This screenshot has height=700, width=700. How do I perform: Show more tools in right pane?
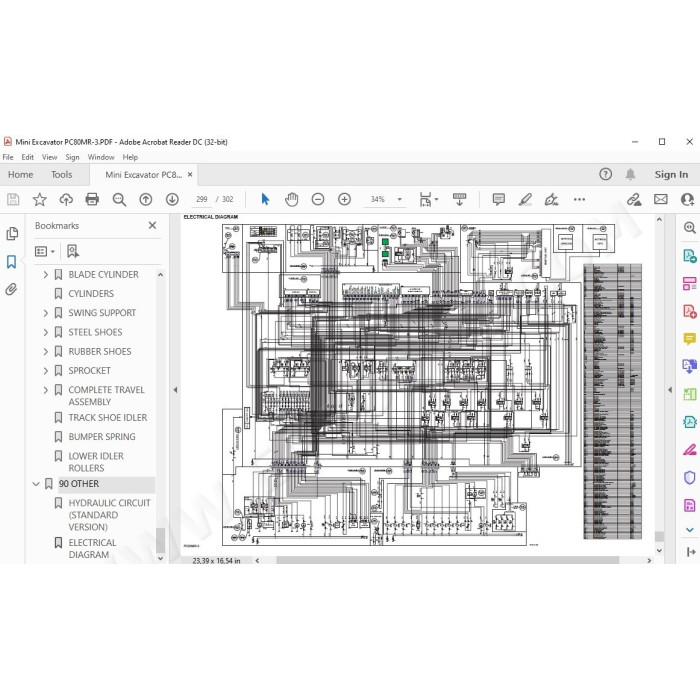pos(689,530)
